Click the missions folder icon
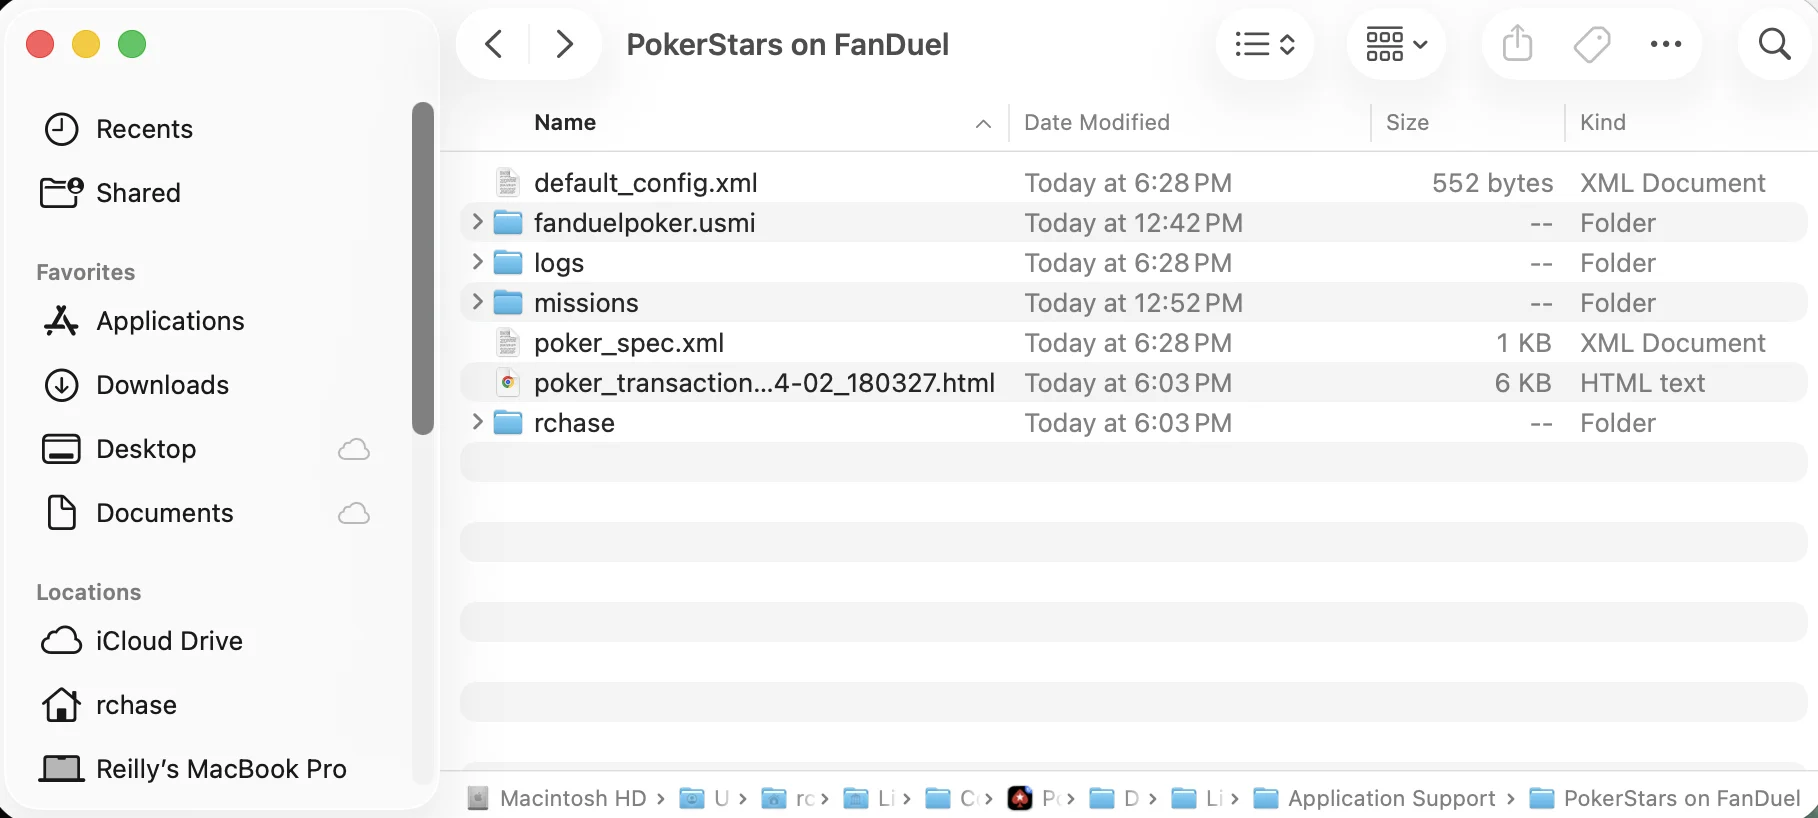Screen dimensions: 1818x818 click(508, 302)
